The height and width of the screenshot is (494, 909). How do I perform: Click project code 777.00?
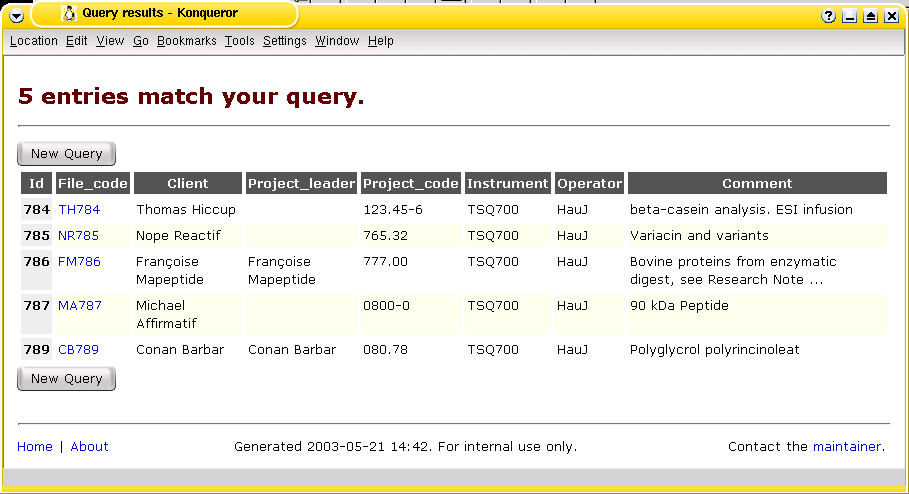386,261
